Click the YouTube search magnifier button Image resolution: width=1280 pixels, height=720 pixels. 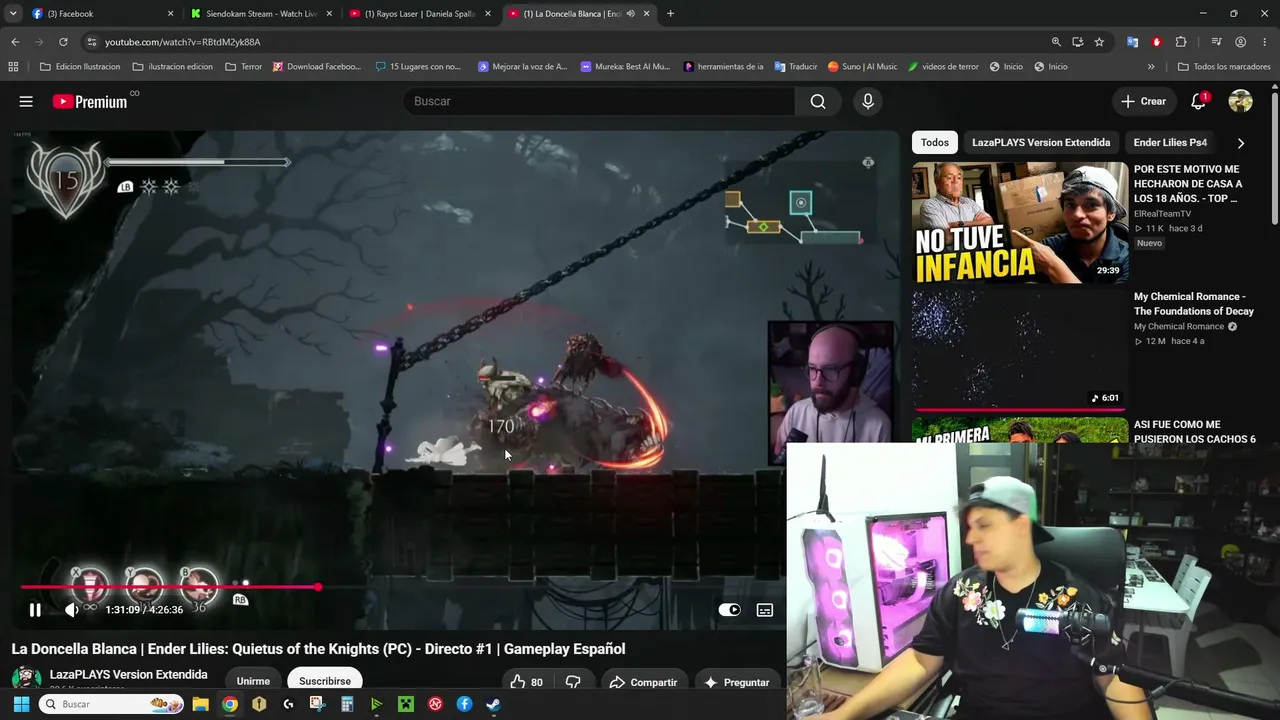pyautogui.click(x=818, y=101)
